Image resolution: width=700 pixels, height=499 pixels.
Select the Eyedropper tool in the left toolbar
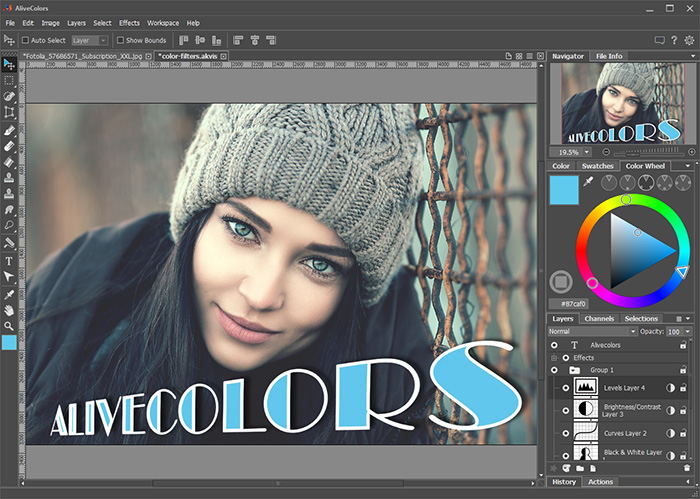(x=9, y=294)
